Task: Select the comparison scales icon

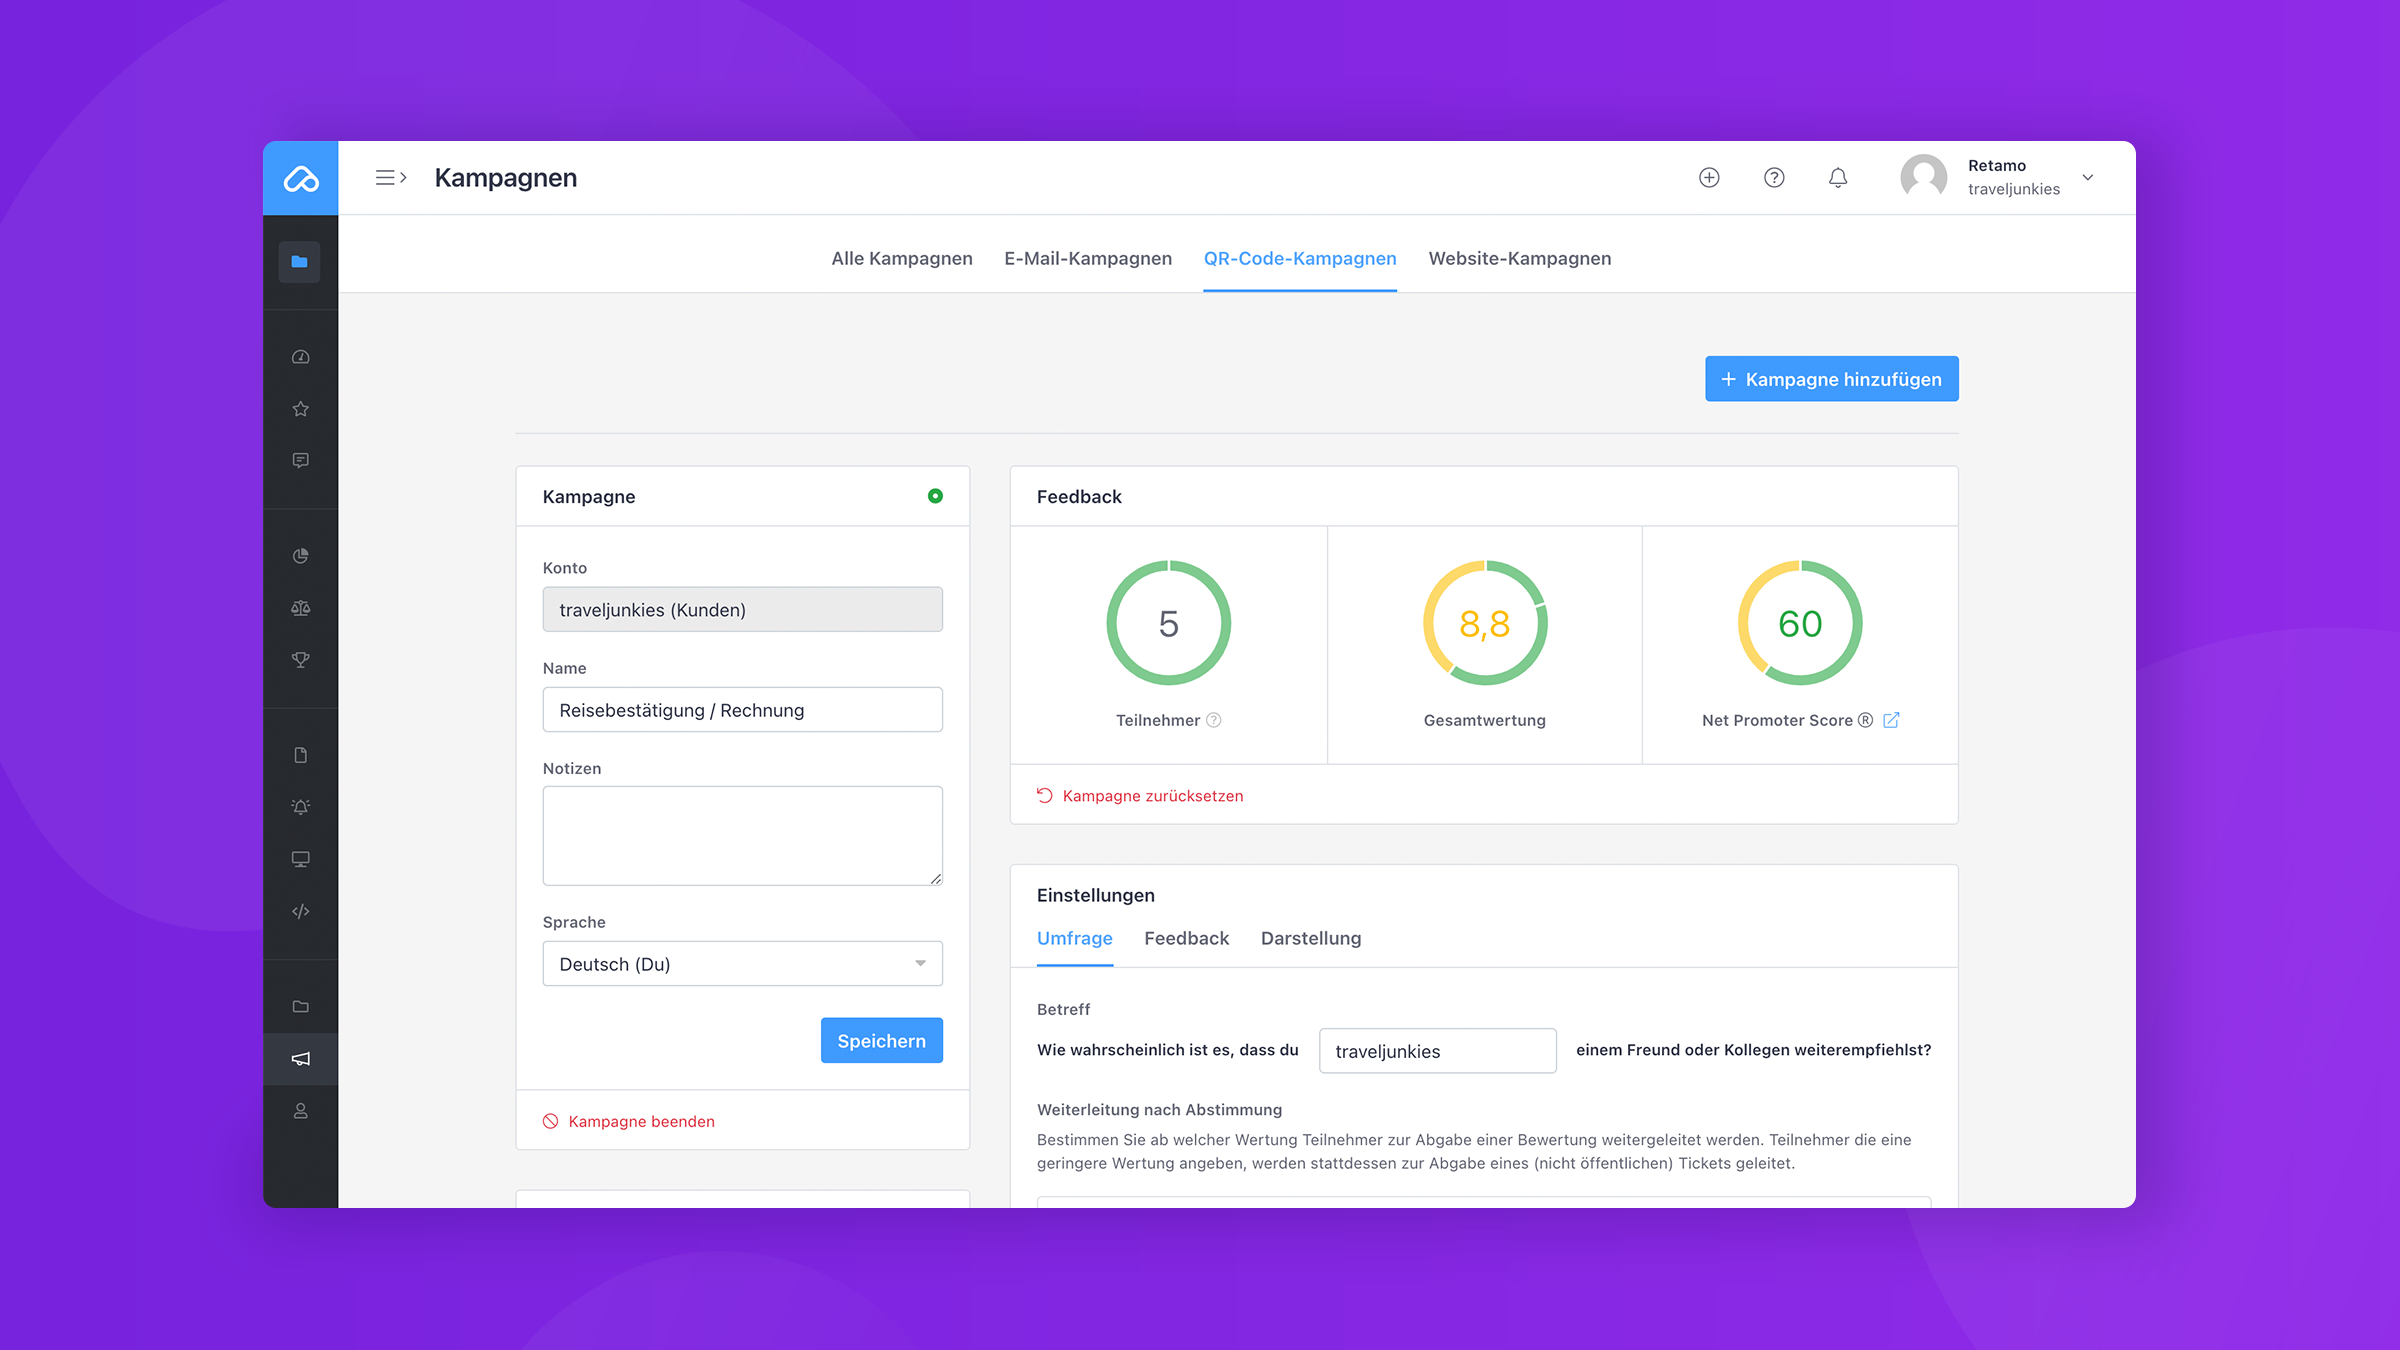Action: 300,608
